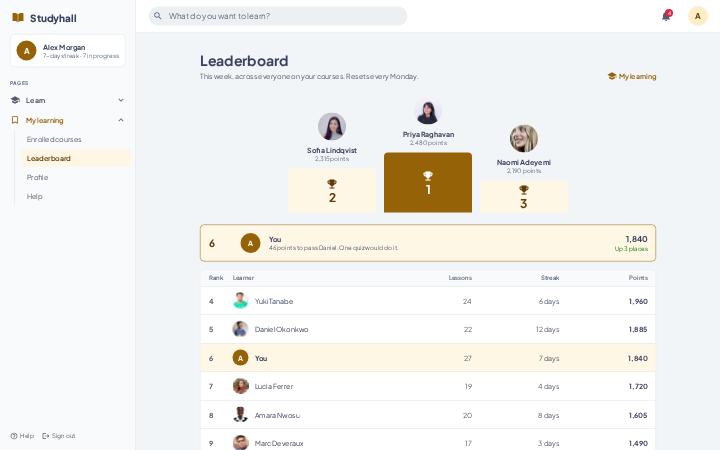Follow the My learning link near heading

click(x=632, y=76)
